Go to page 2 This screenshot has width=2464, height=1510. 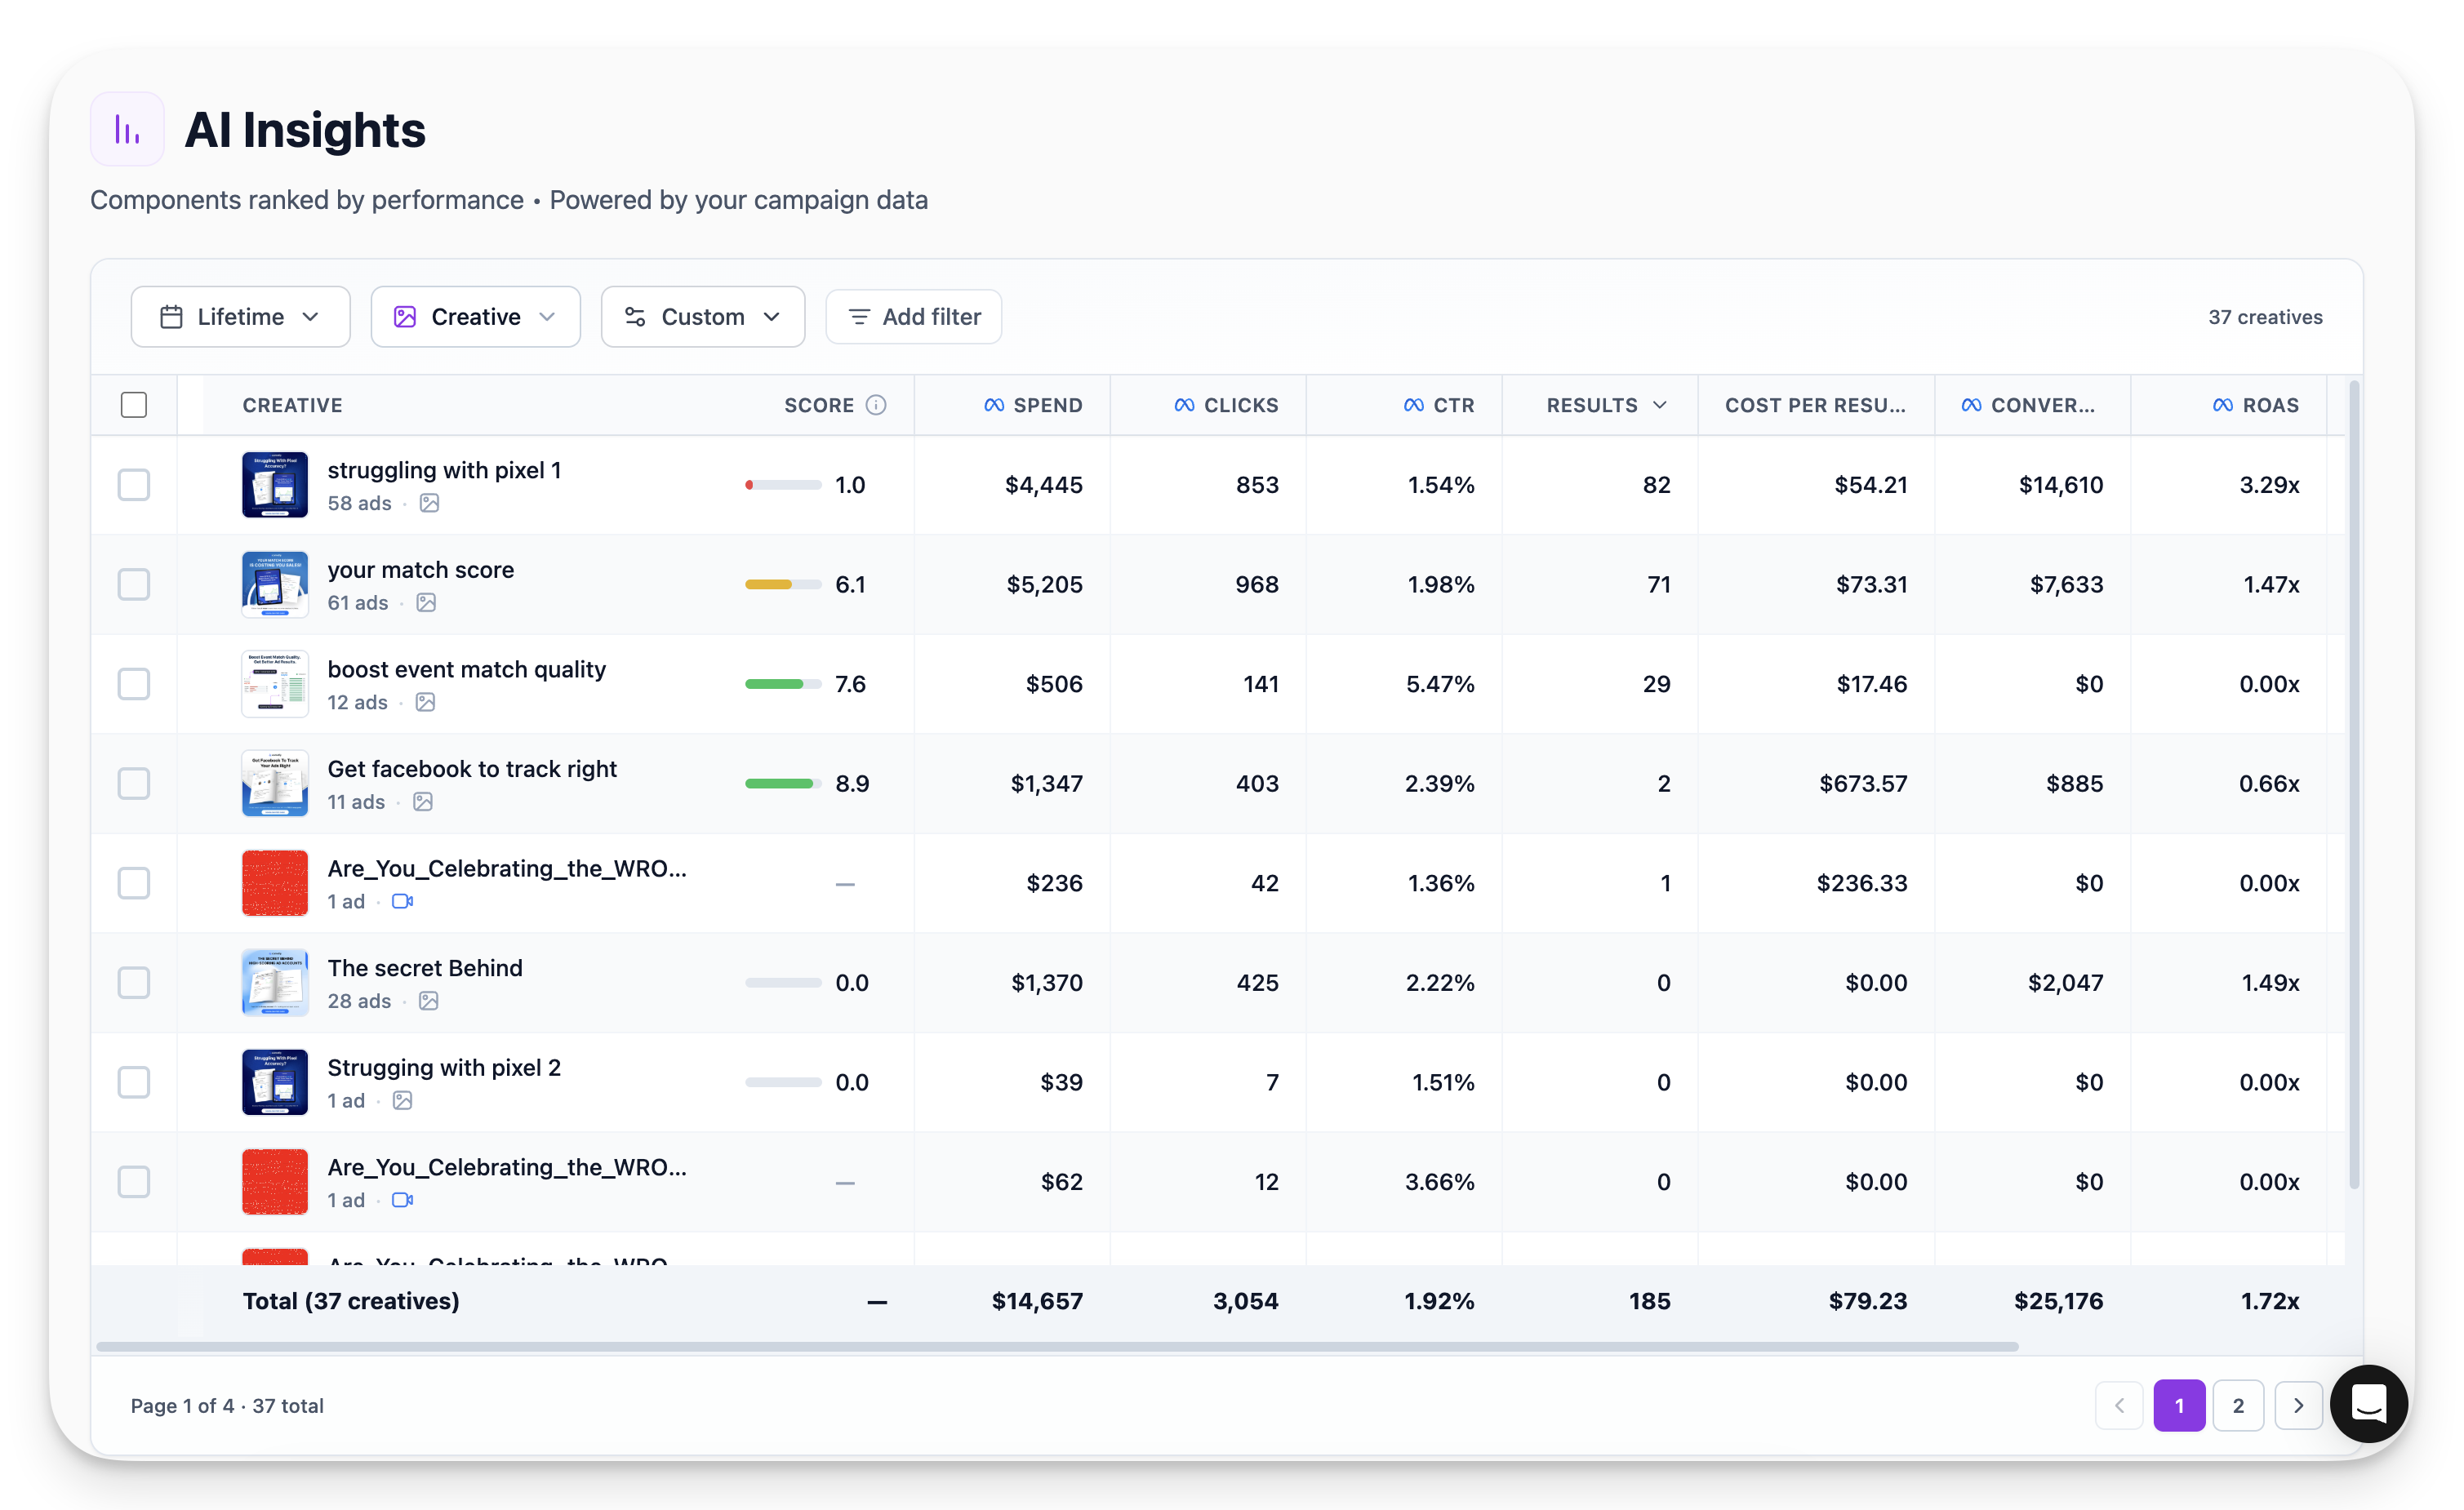(2238, 1405)
